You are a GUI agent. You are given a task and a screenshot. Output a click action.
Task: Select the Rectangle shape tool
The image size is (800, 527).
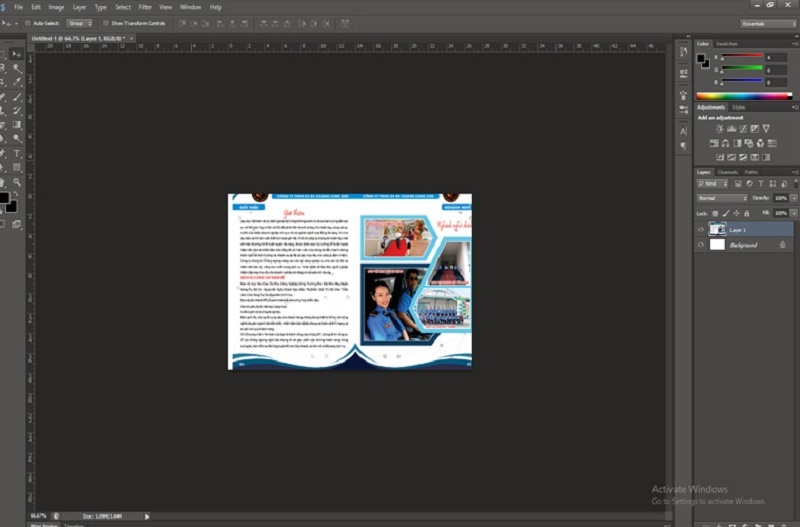click(x=17, y=167)
